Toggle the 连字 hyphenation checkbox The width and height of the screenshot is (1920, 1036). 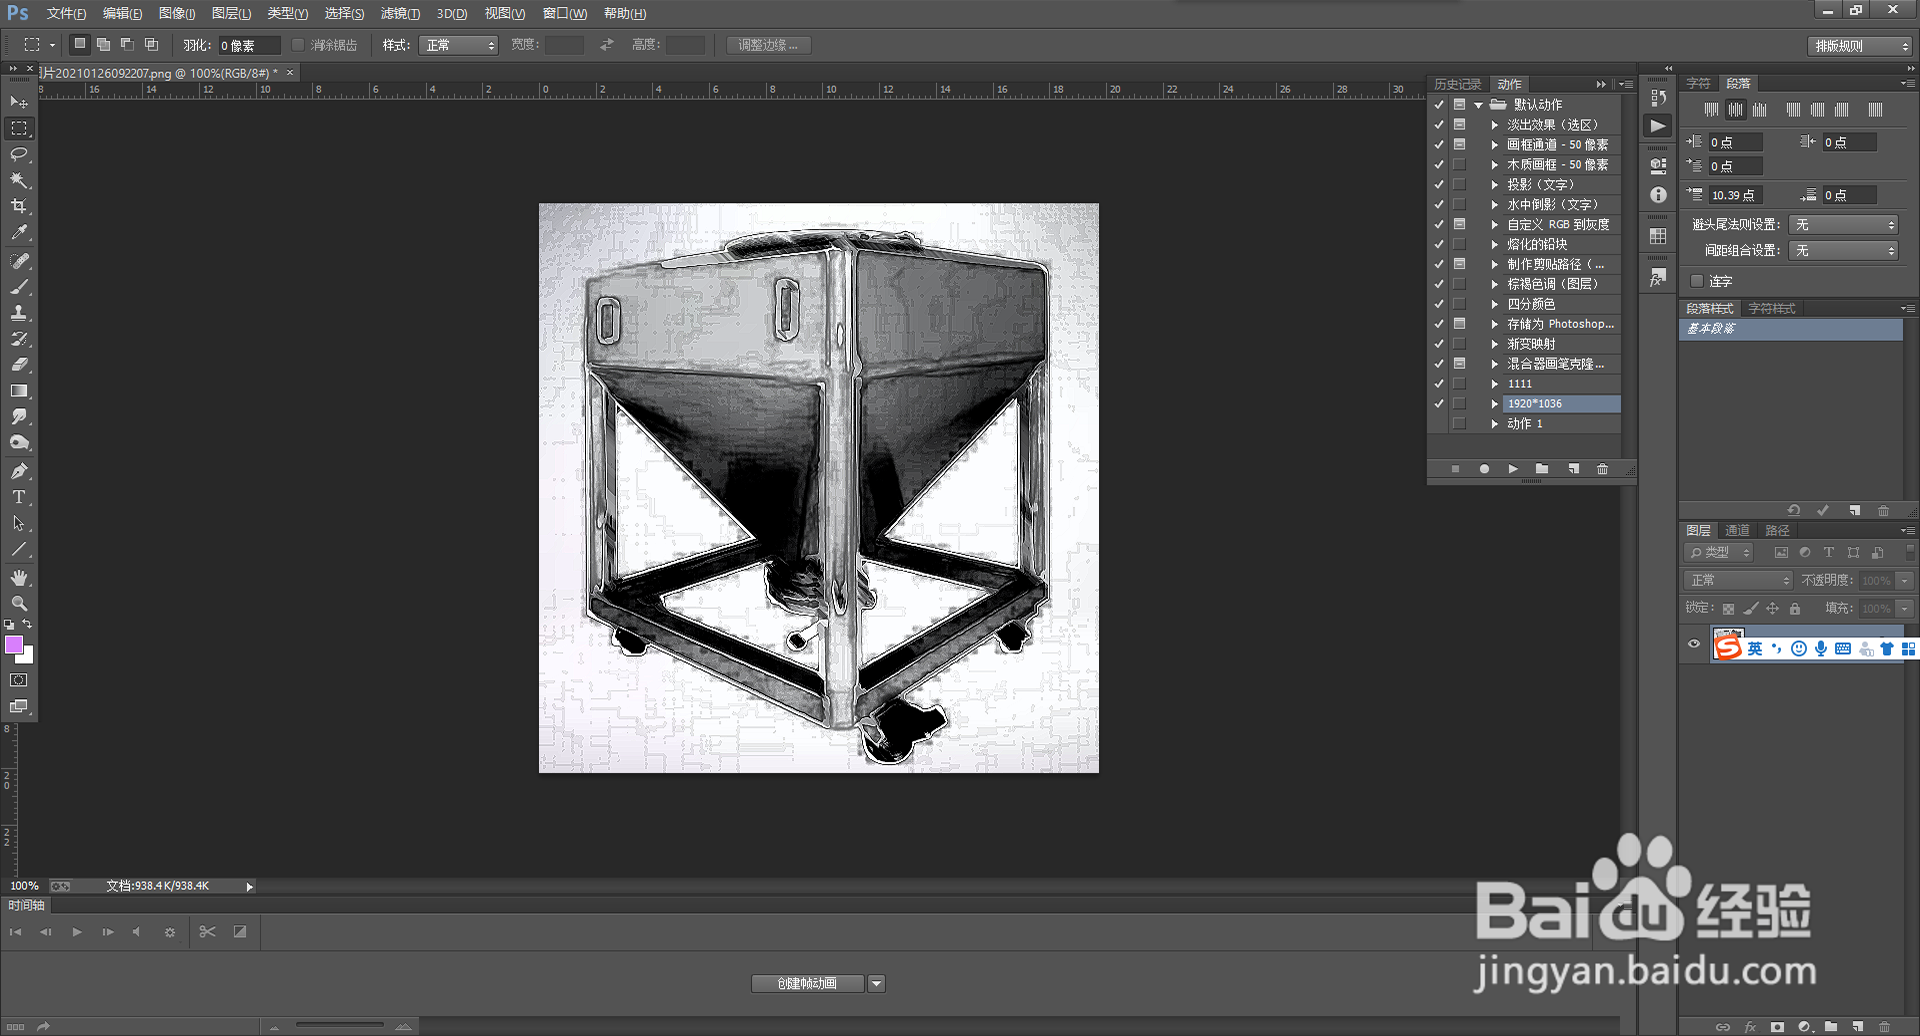point(1697,281)
